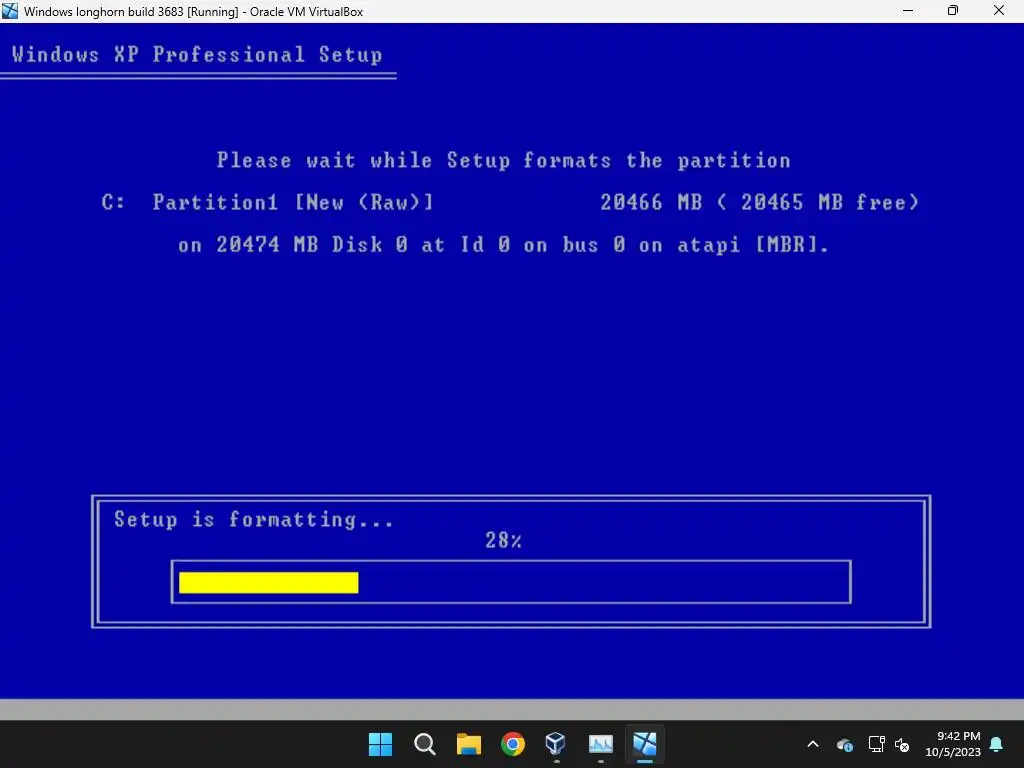Click the 28% progress value
The height and width of the screenshot is (768, 1024).
coord(504,540)
